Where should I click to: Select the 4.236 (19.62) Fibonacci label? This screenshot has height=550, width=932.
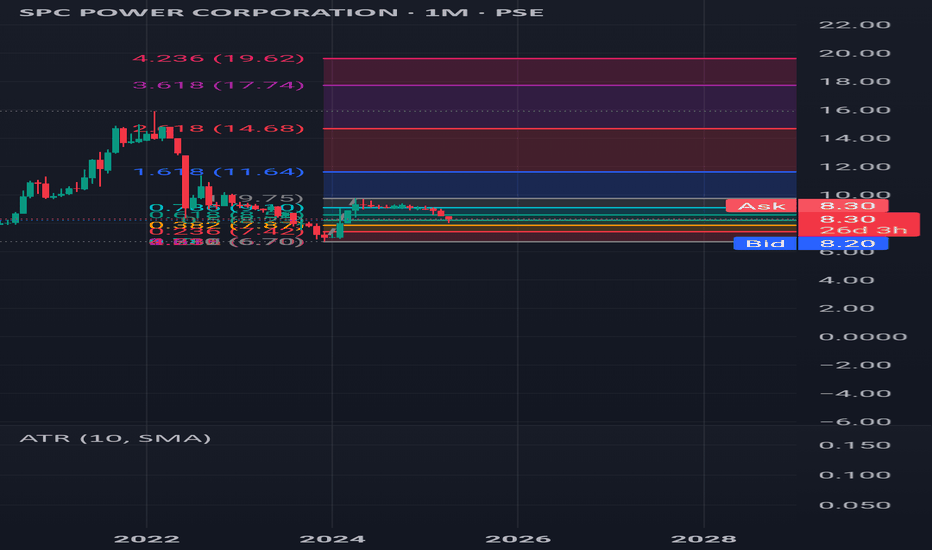pyautogui.click(x=218, y=58)
